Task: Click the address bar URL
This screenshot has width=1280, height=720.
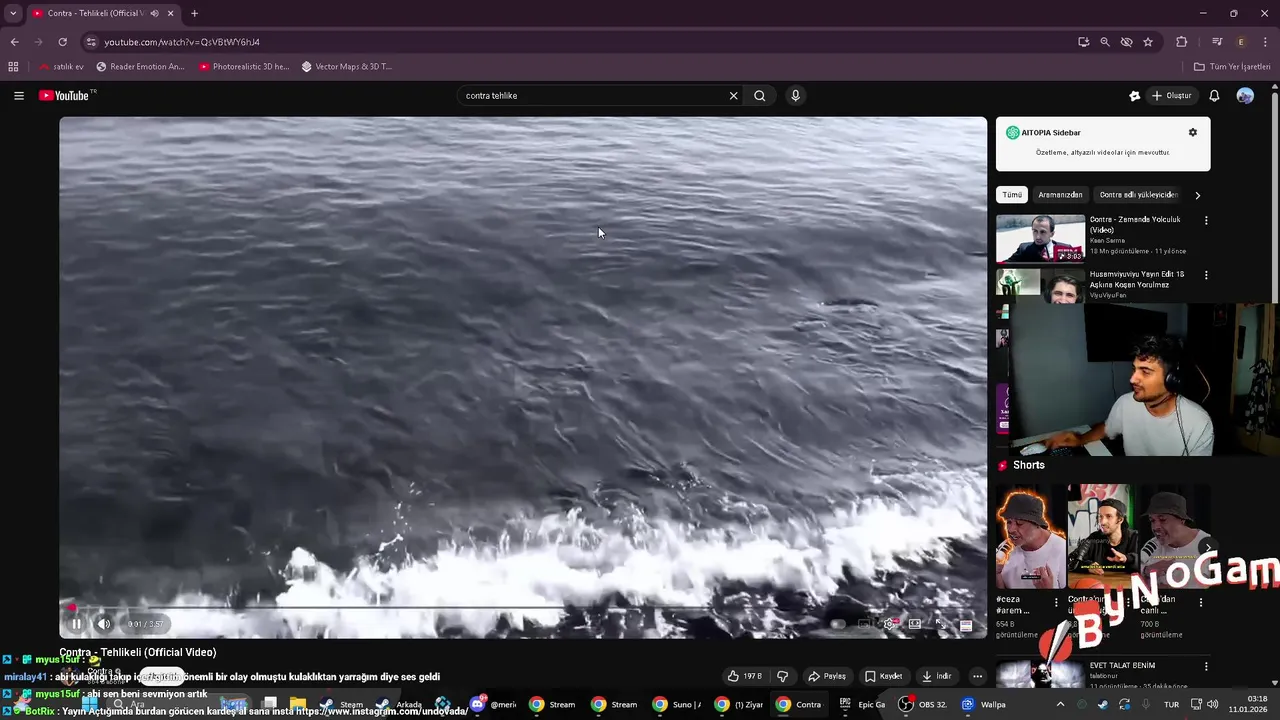Action: coord(182,42)
